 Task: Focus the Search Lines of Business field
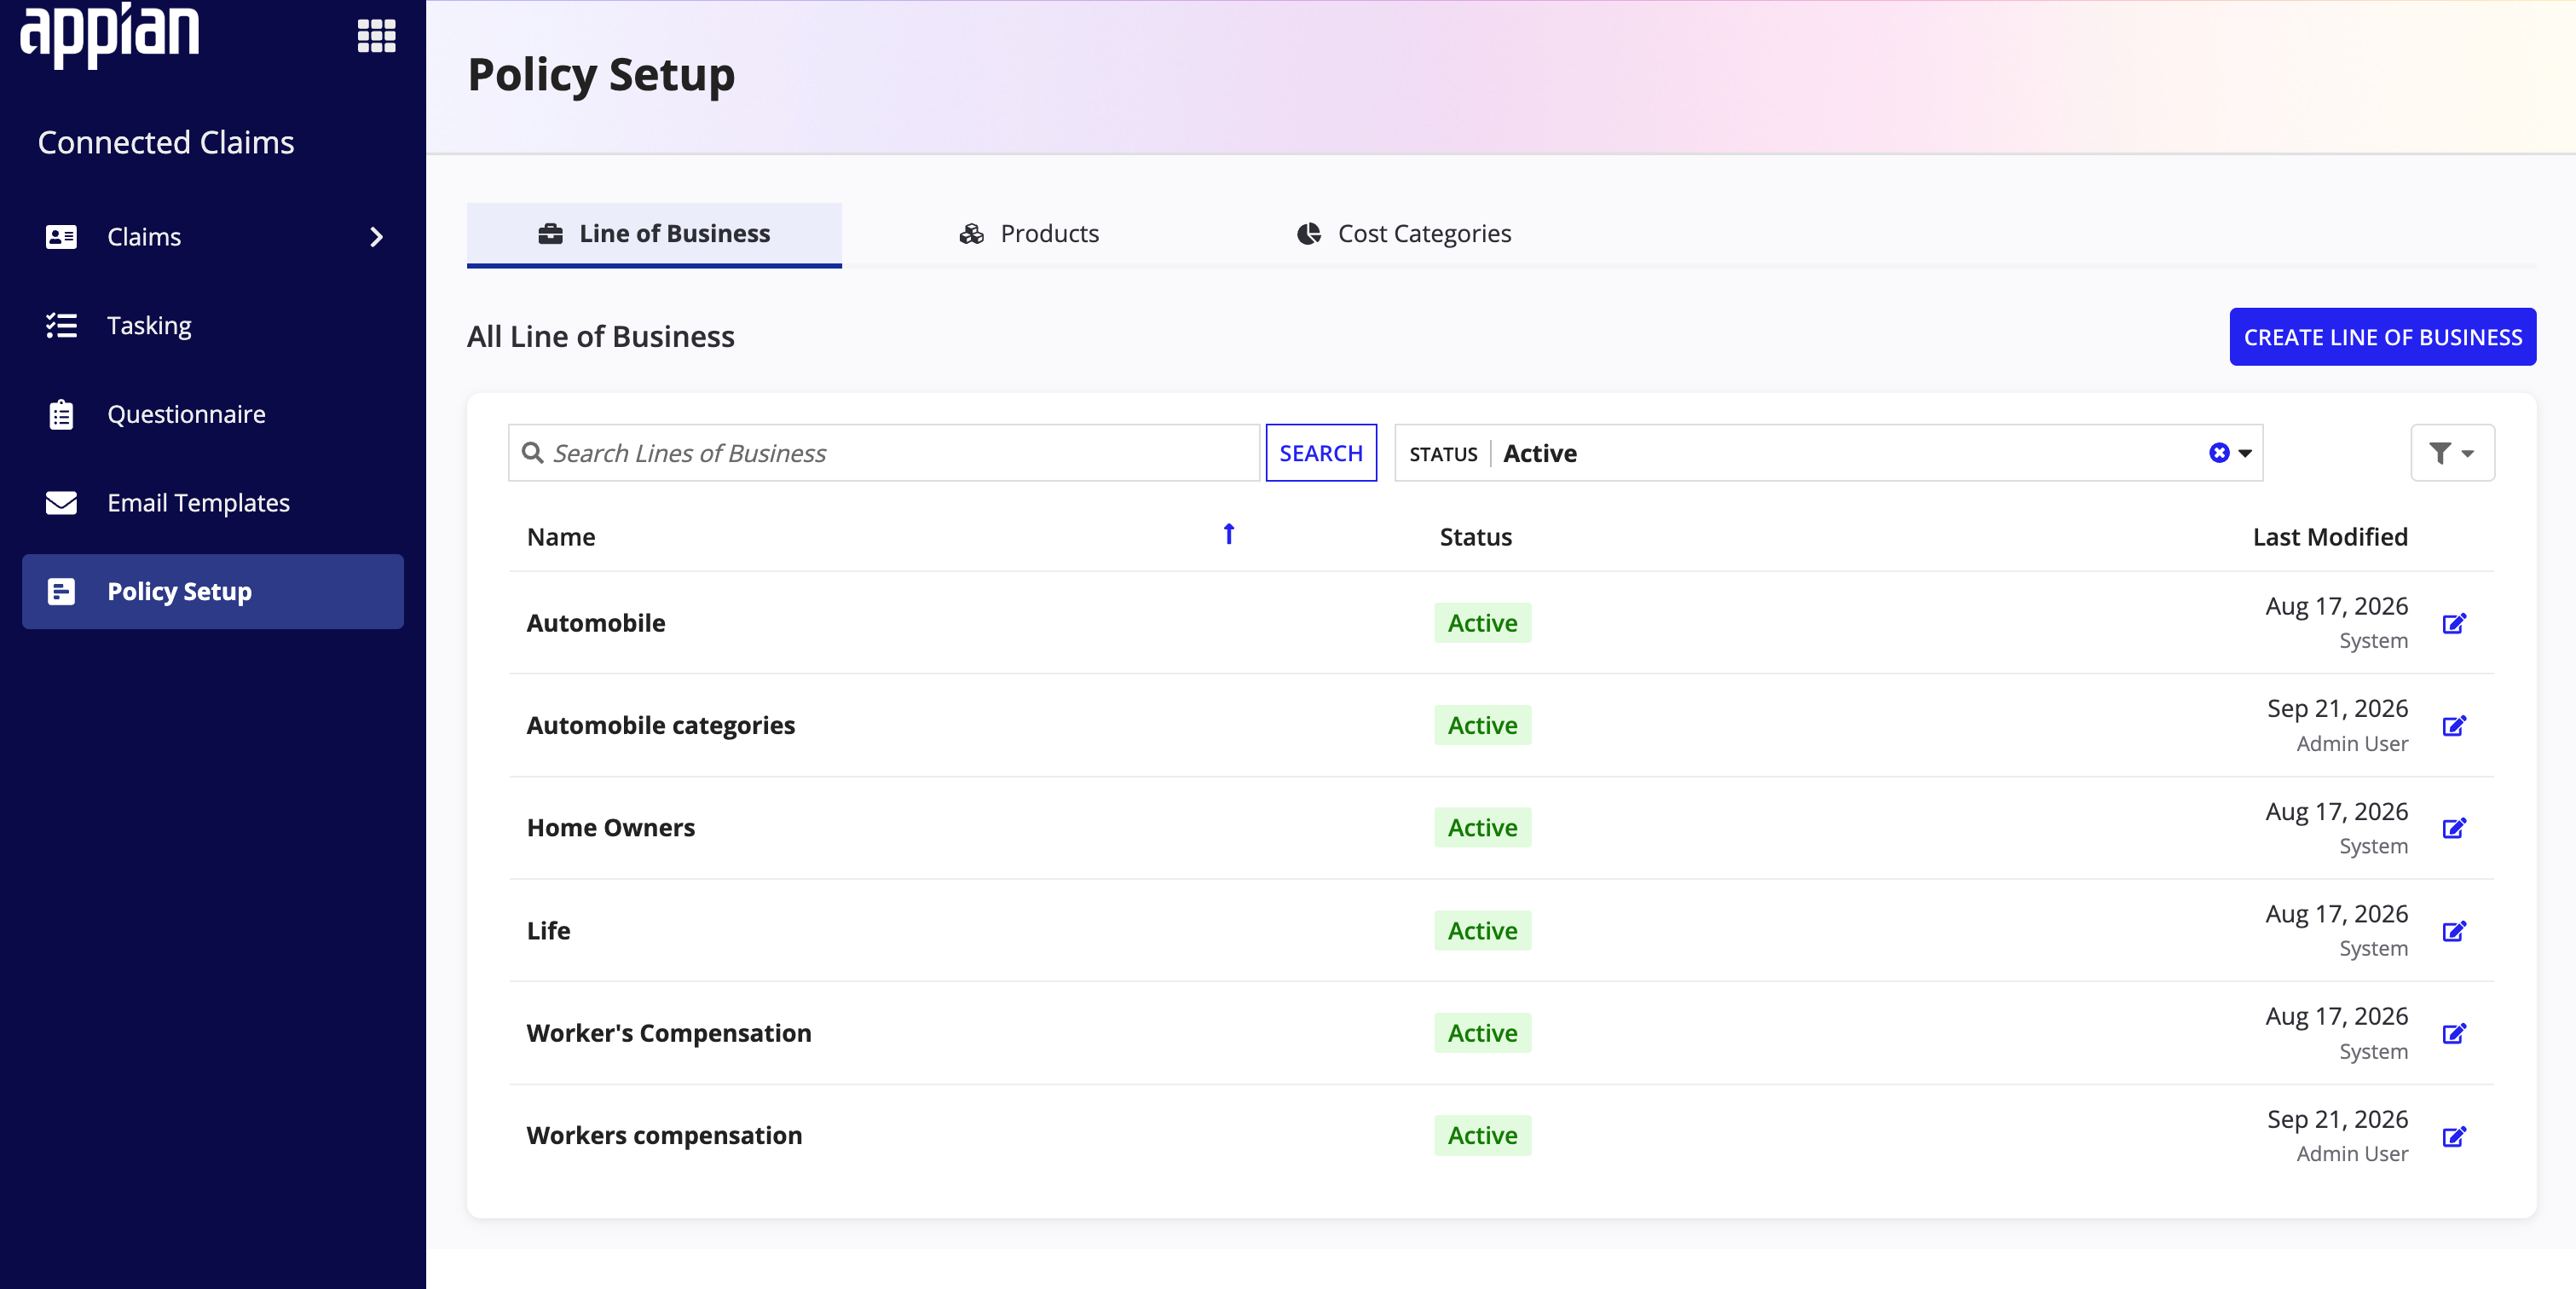(x=884, y=453)
